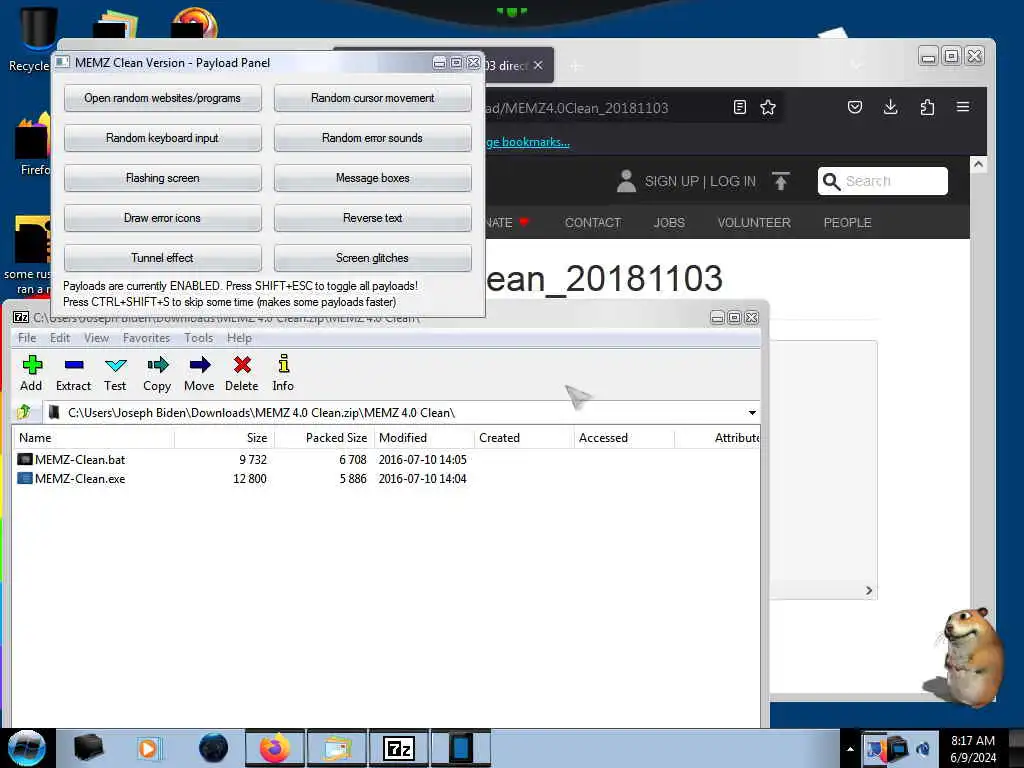The image size is (1024, 768).
Task: Open the PEOPLE navigation link
Action: pyautogui.click(x=847, y=222)
